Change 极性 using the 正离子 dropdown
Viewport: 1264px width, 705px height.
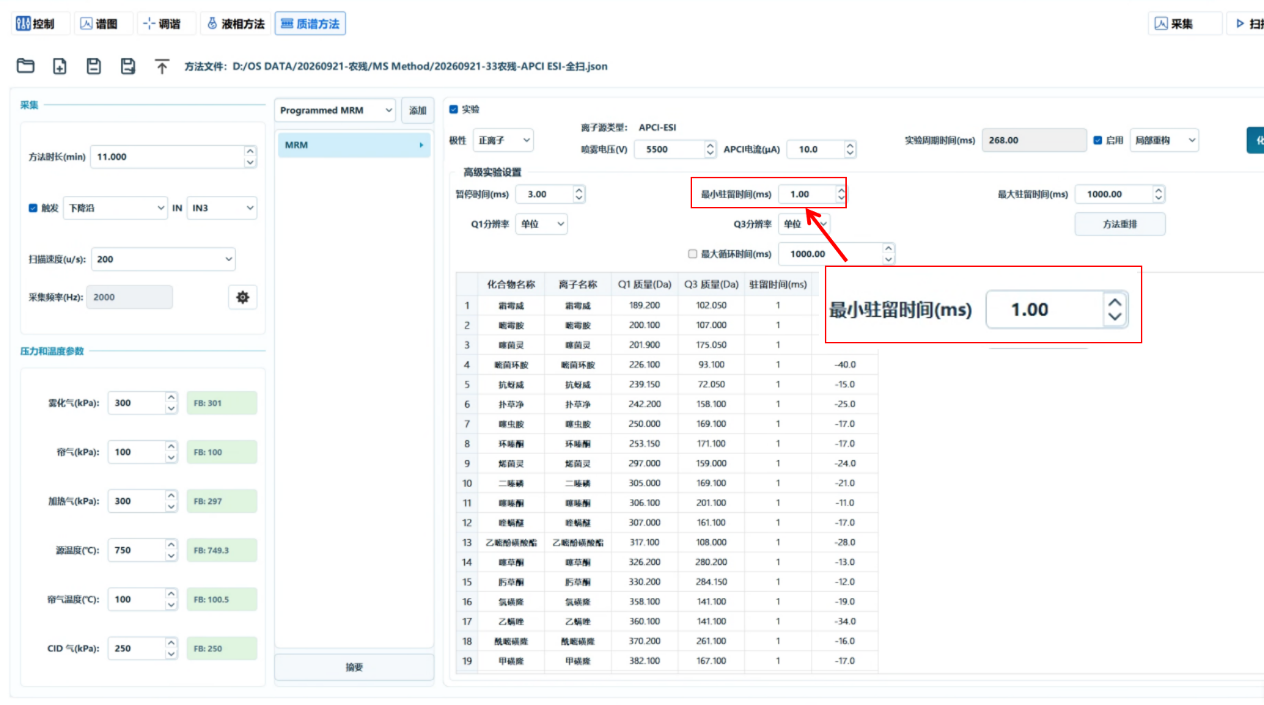click(503, 141)
